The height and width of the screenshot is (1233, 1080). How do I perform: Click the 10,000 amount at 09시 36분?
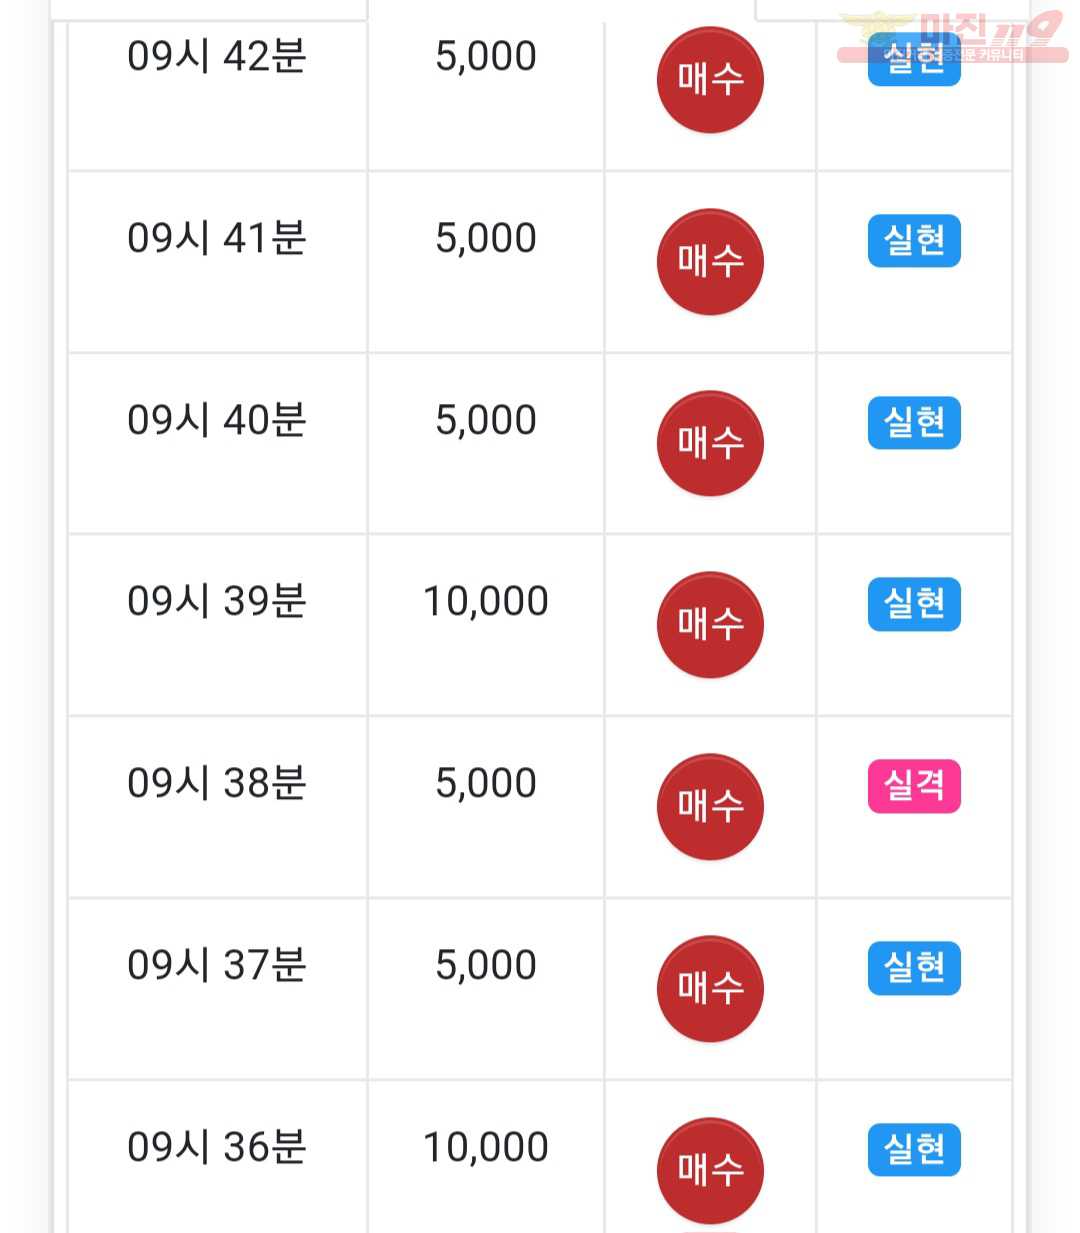pos(486,1147)
